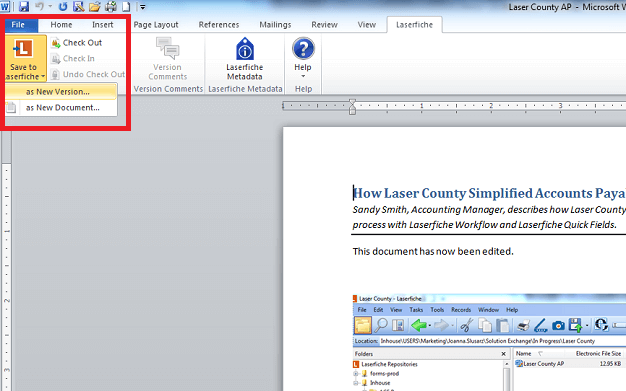Switch to the Home tab
This screenshot has height=391, width=626.
click(x=61, y=25)
